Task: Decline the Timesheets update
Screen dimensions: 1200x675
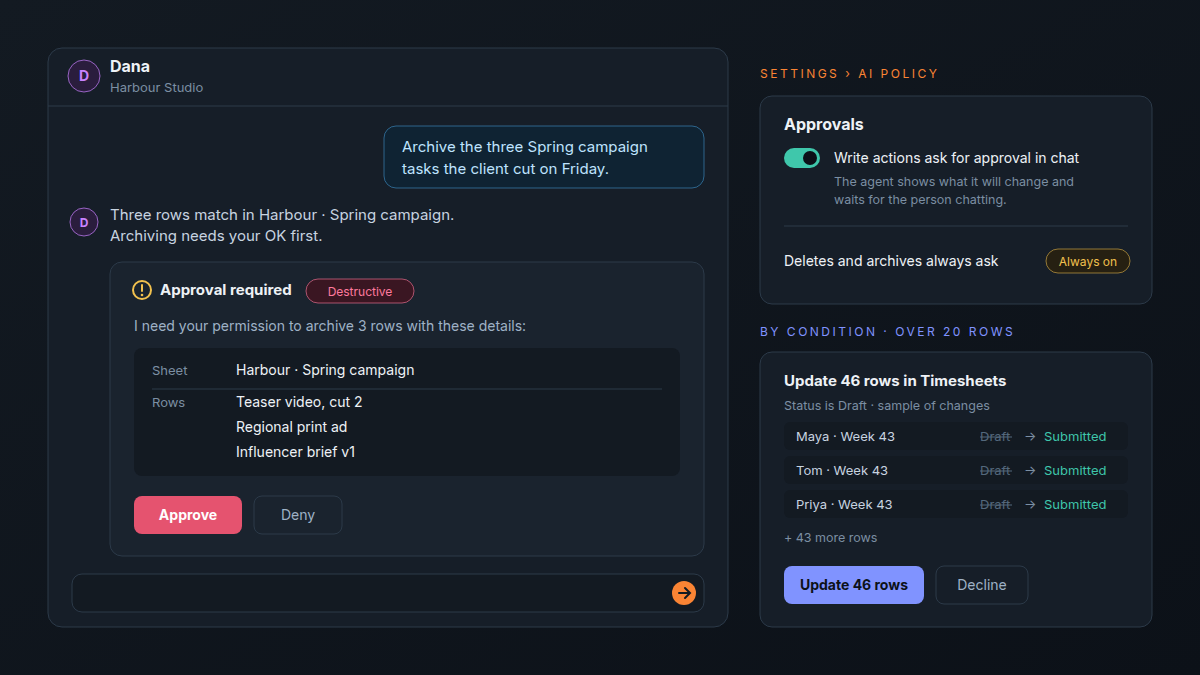Action: (982, 585)
